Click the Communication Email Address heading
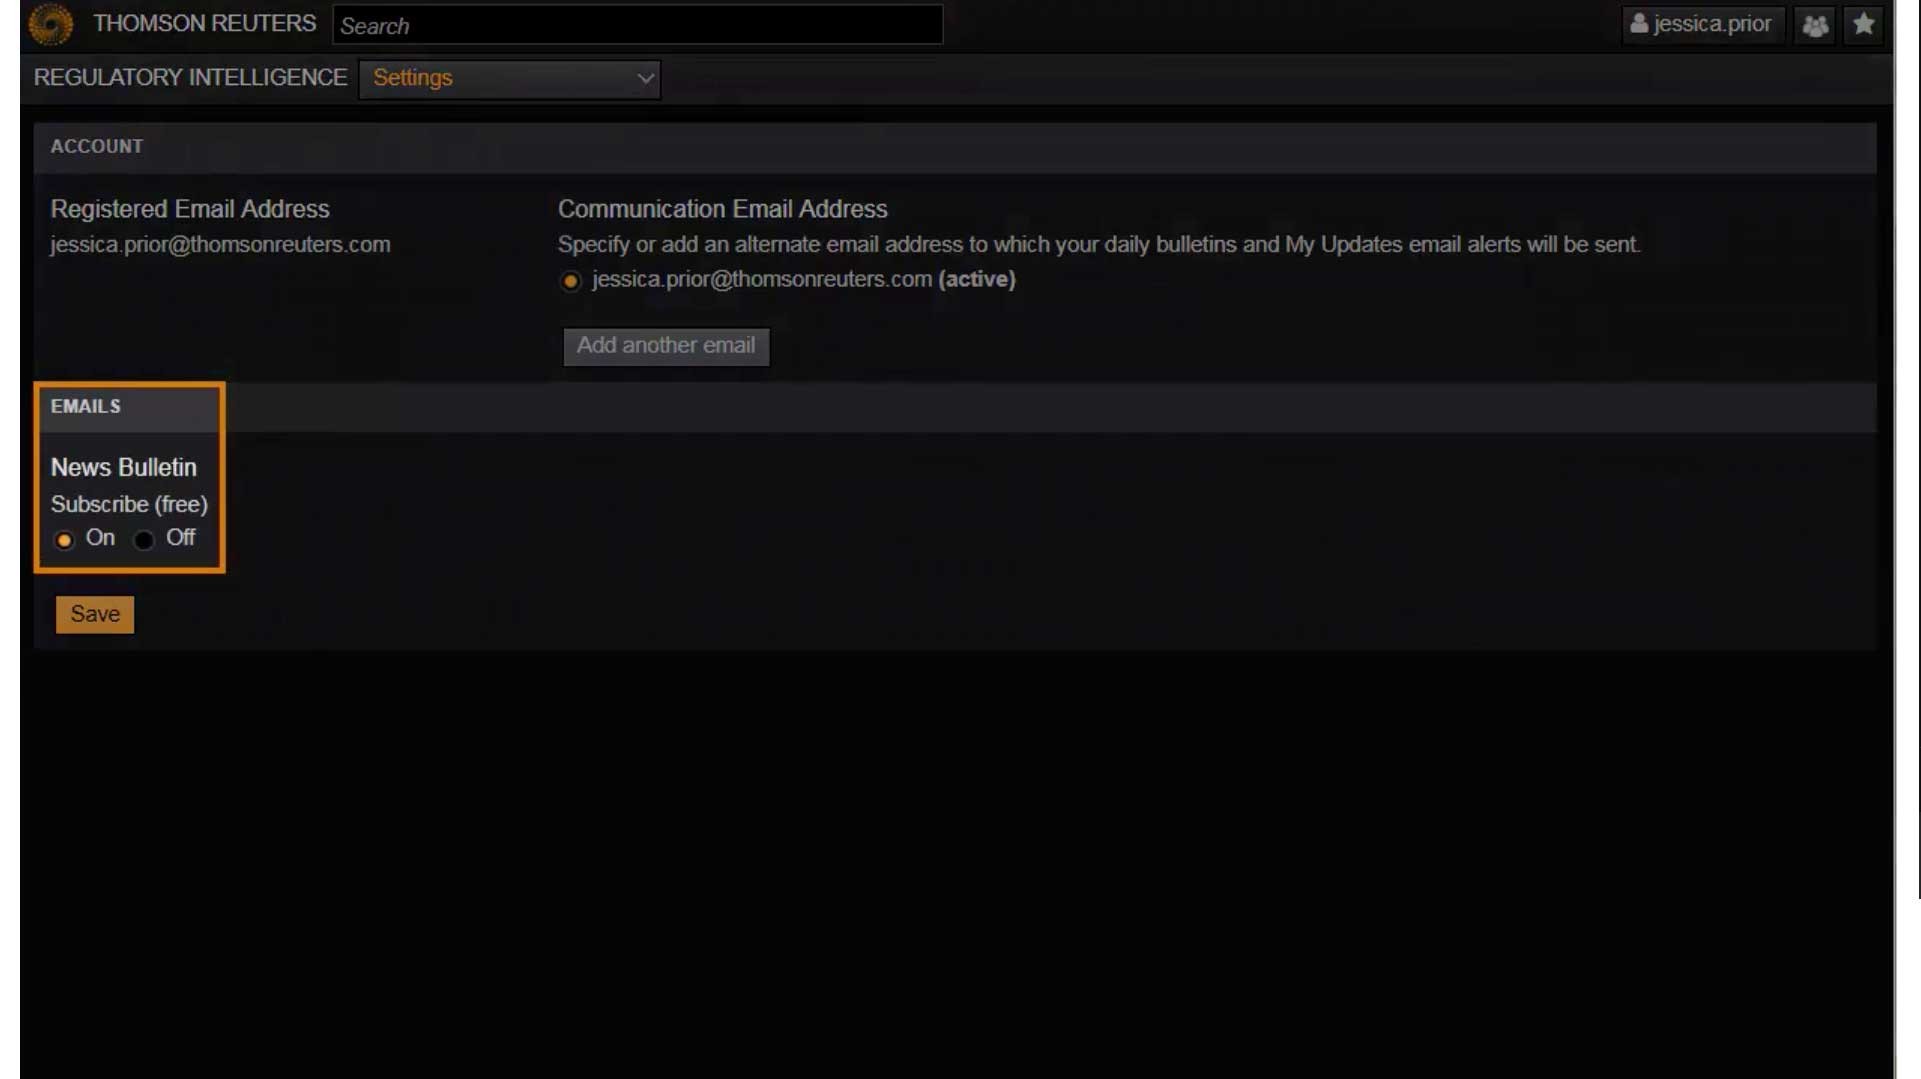Viewport: 1921px width, 1079px height. [722, 209]
